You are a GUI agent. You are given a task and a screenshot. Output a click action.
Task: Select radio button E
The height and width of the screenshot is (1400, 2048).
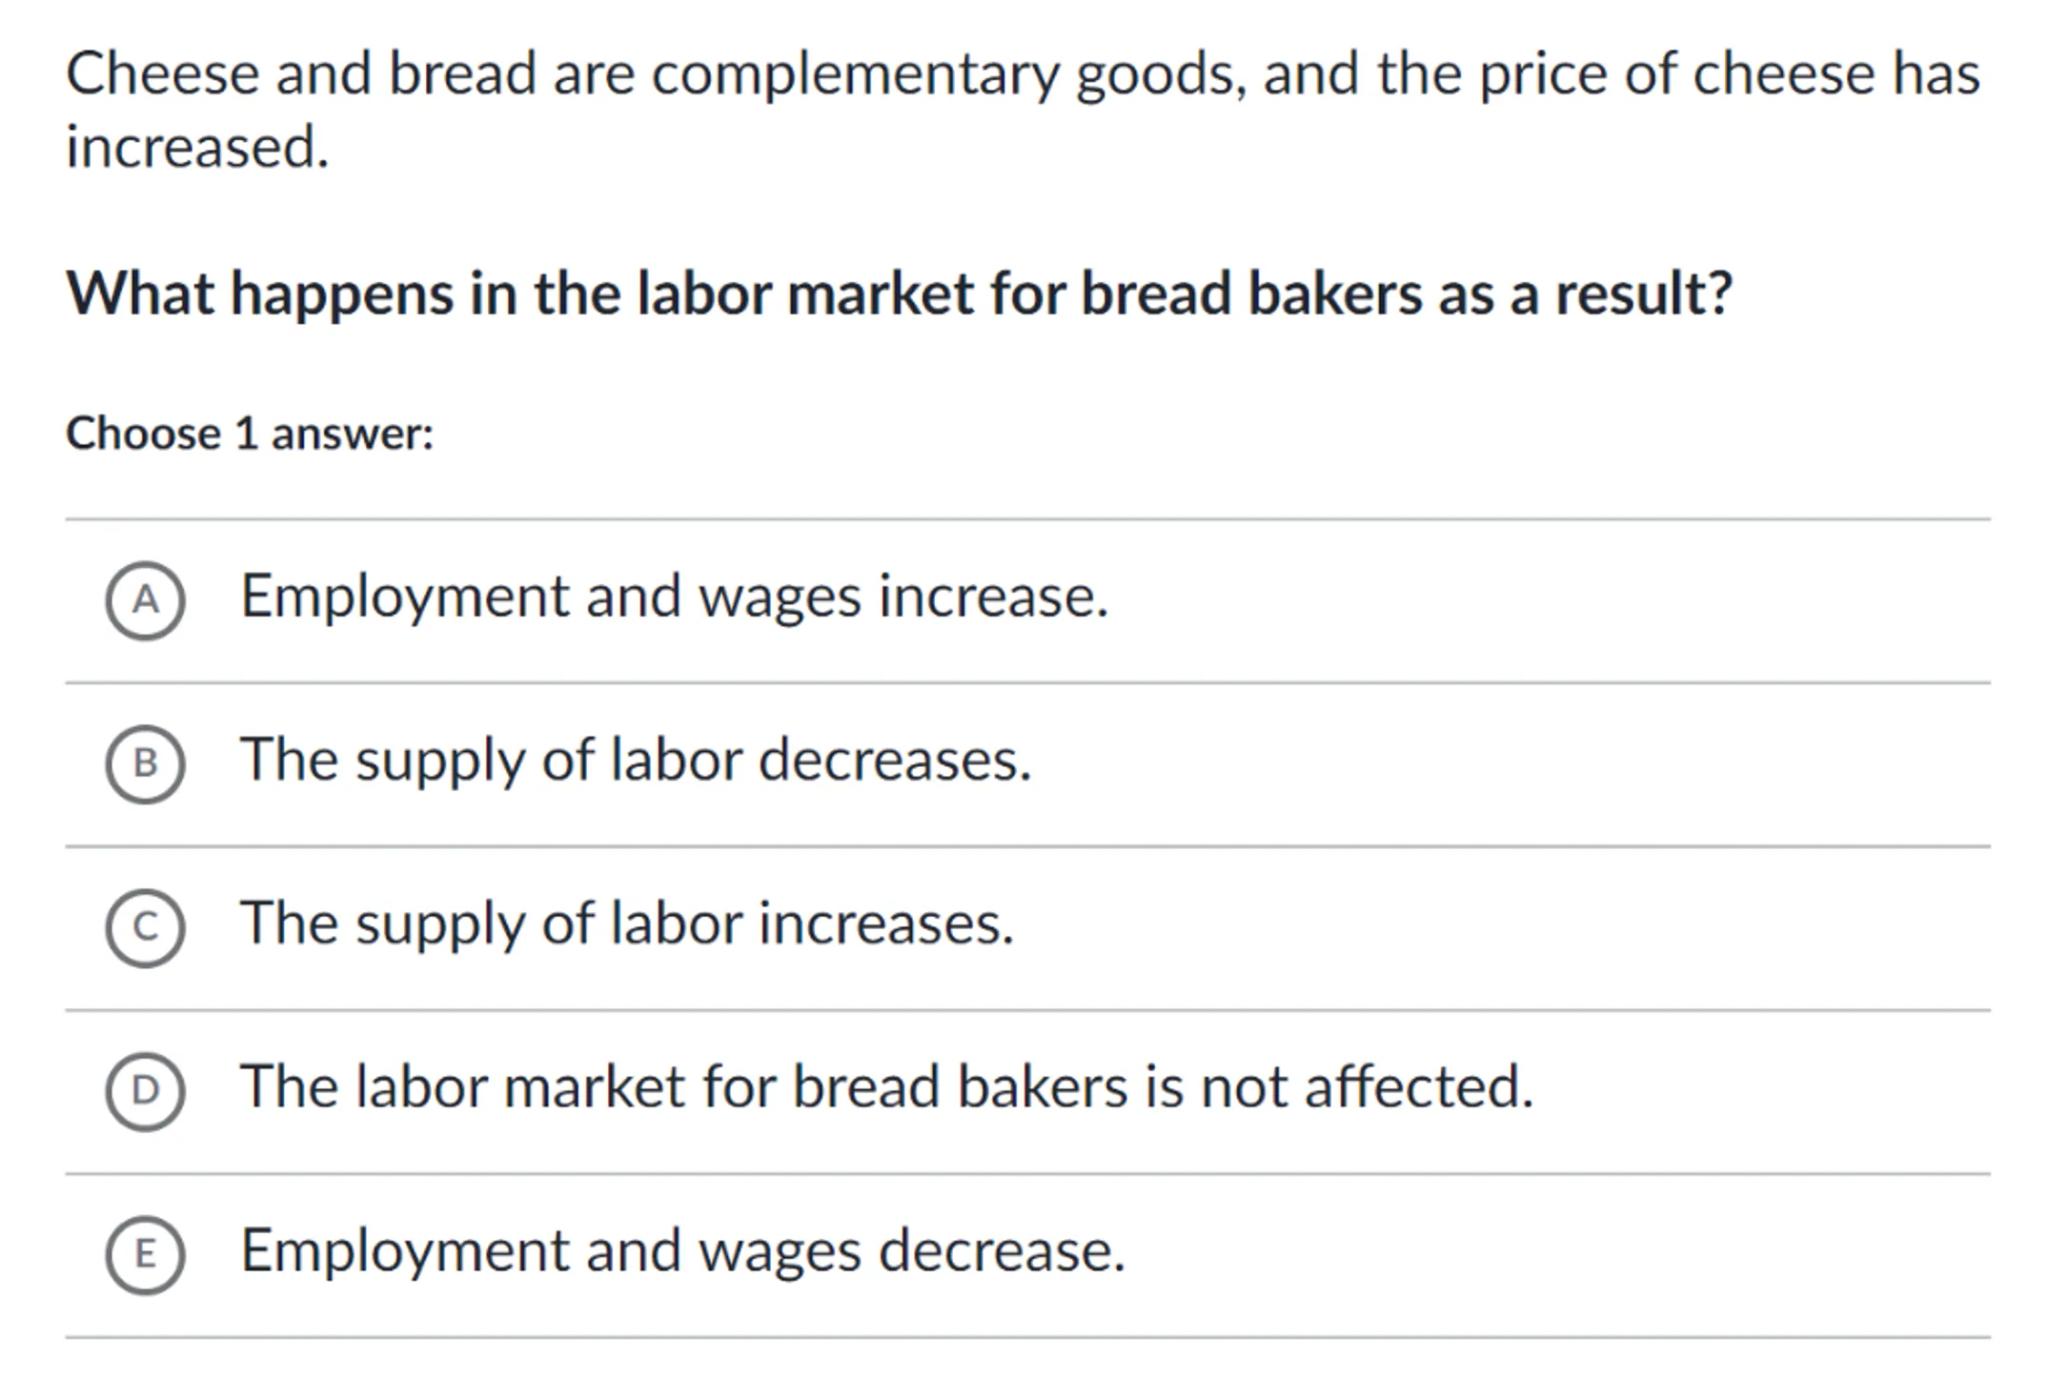pyautogui.click(x=145, y=1255)
